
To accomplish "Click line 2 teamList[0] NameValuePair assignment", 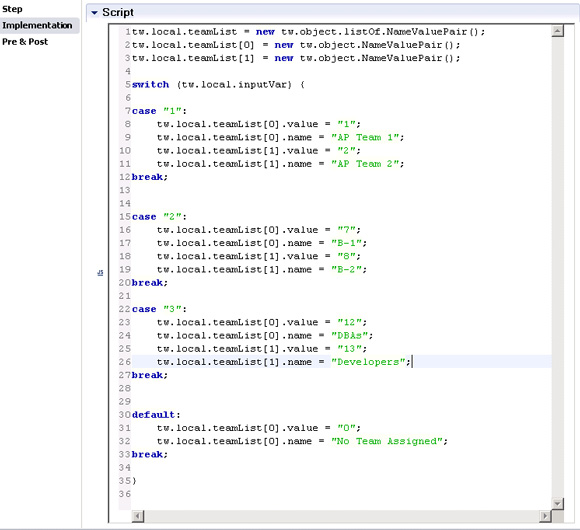I will [296, 45].
